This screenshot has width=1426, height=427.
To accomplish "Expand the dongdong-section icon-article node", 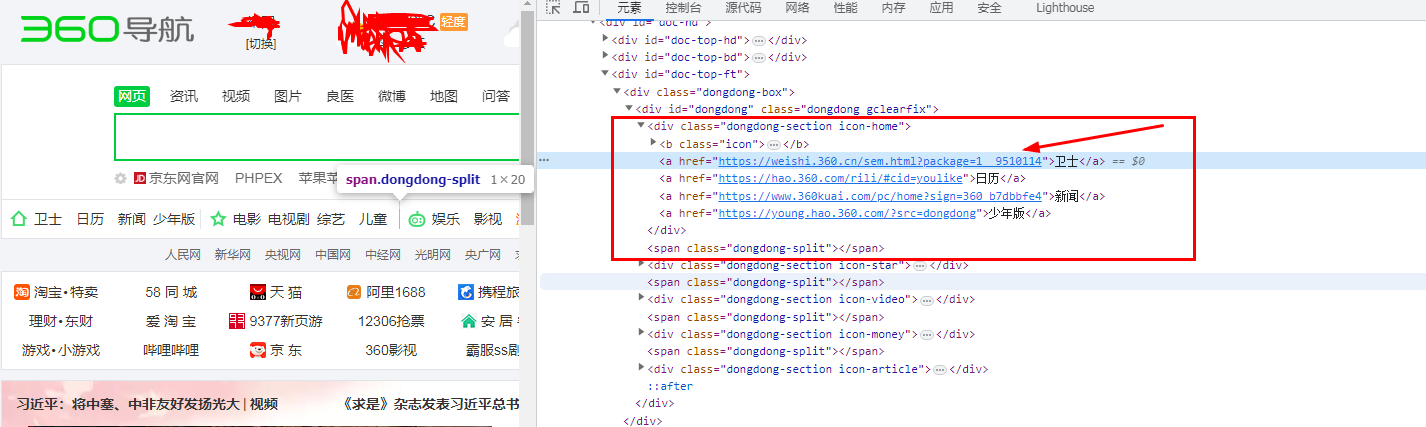I will [641, 369].
